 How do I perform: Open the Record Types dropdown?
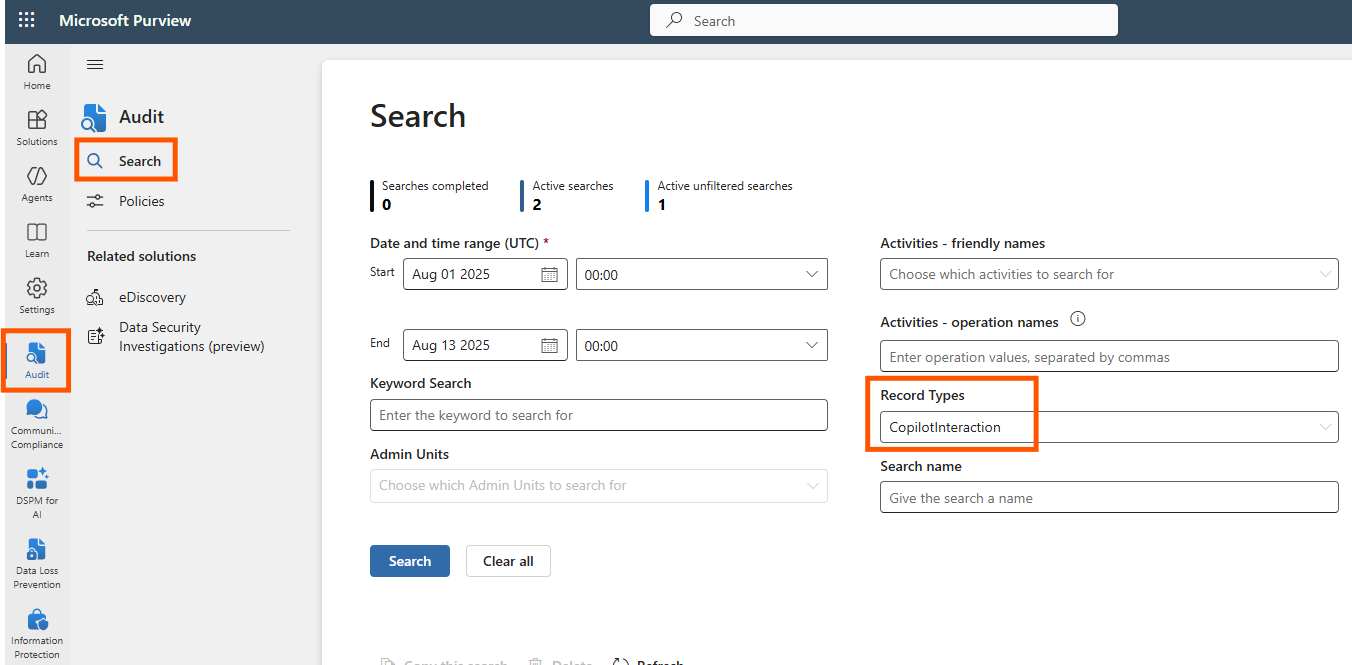point(1109,427)
